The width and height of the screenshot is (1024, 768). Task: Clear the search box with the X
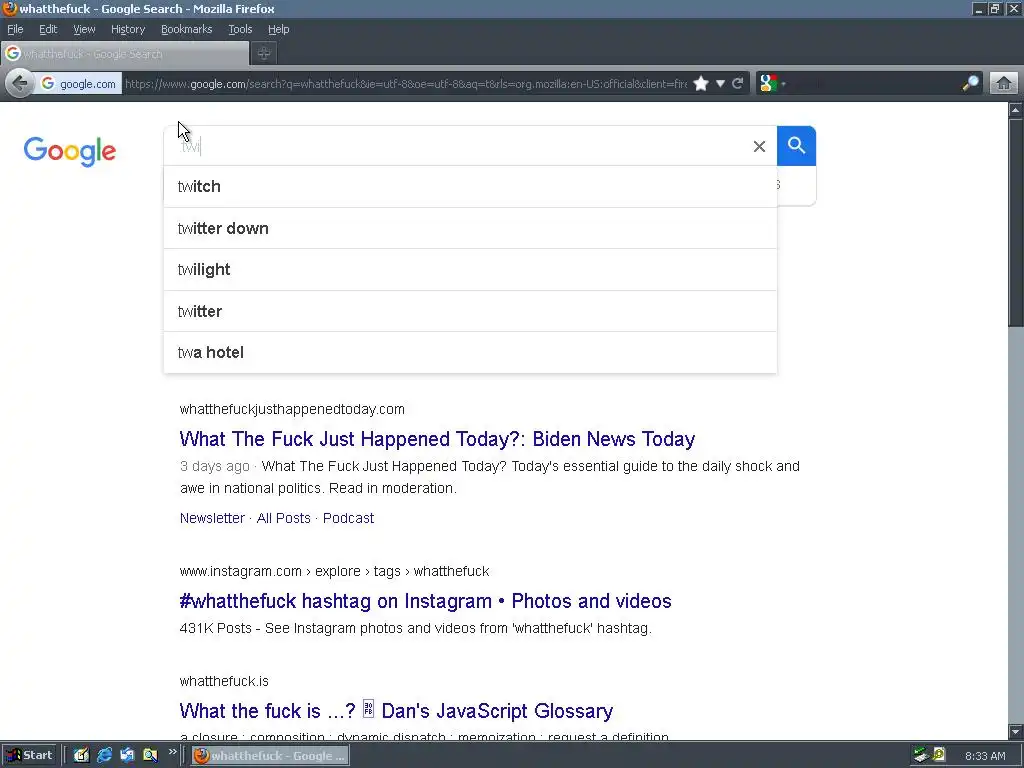pyautogui.click(x=759, y=146)
